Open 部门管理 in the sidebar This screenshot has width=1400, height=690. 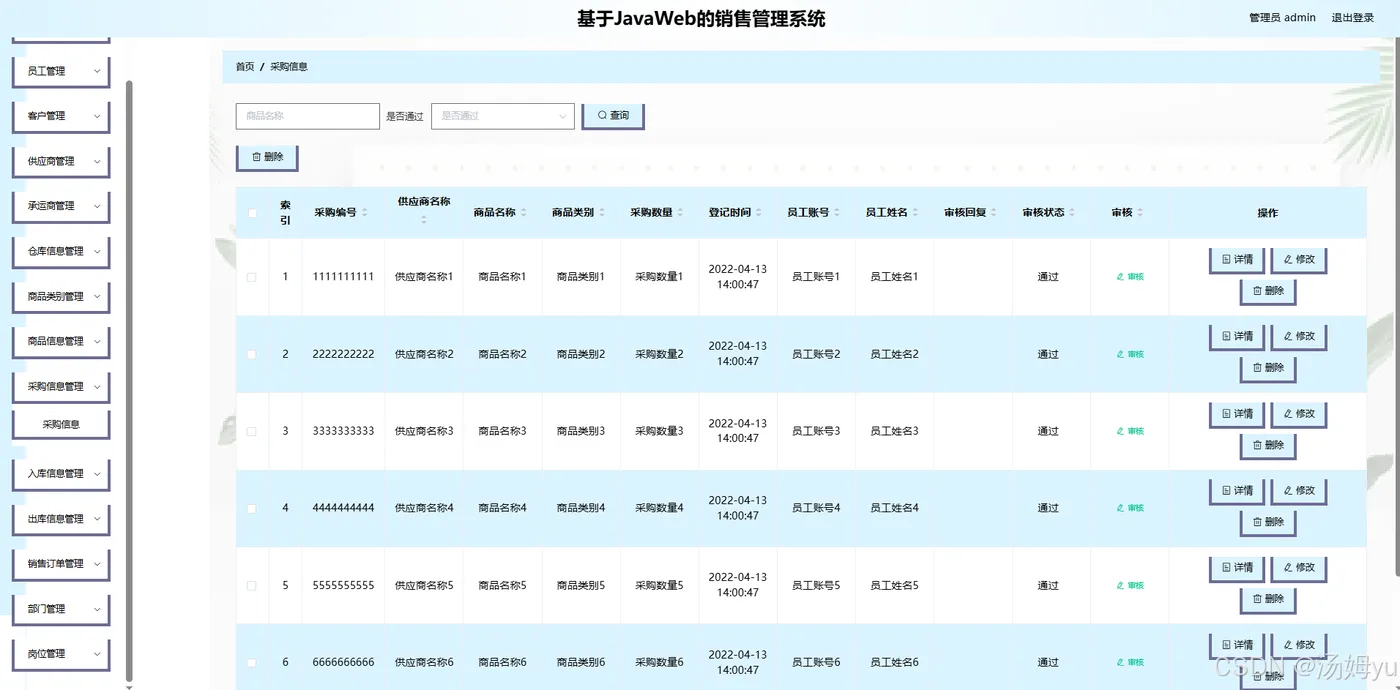(61, 608)
